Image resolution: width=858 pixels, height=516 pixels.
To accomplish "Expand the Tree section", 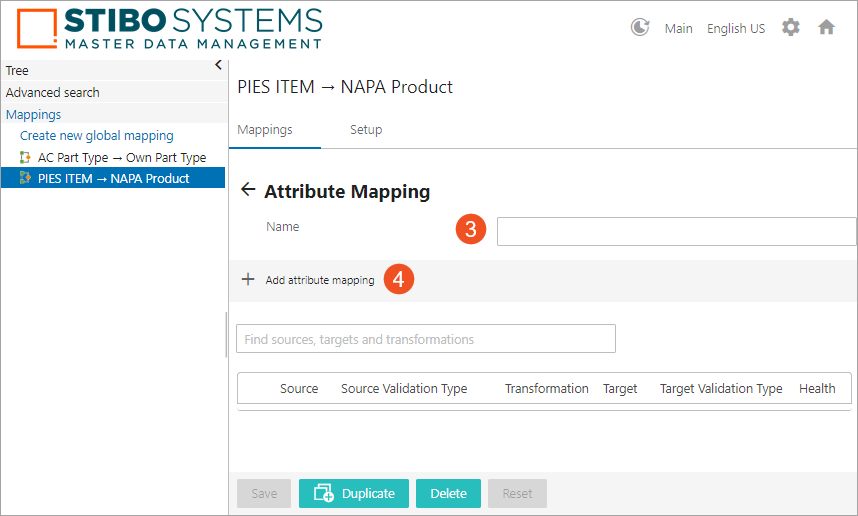I will 18,71.
